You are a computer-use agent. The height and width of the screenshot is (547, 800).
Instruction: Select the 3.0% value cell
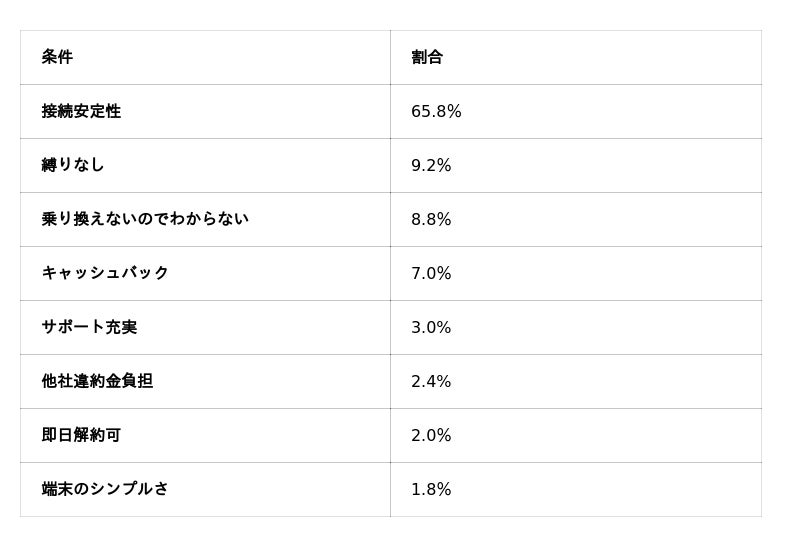coord(431,327)
